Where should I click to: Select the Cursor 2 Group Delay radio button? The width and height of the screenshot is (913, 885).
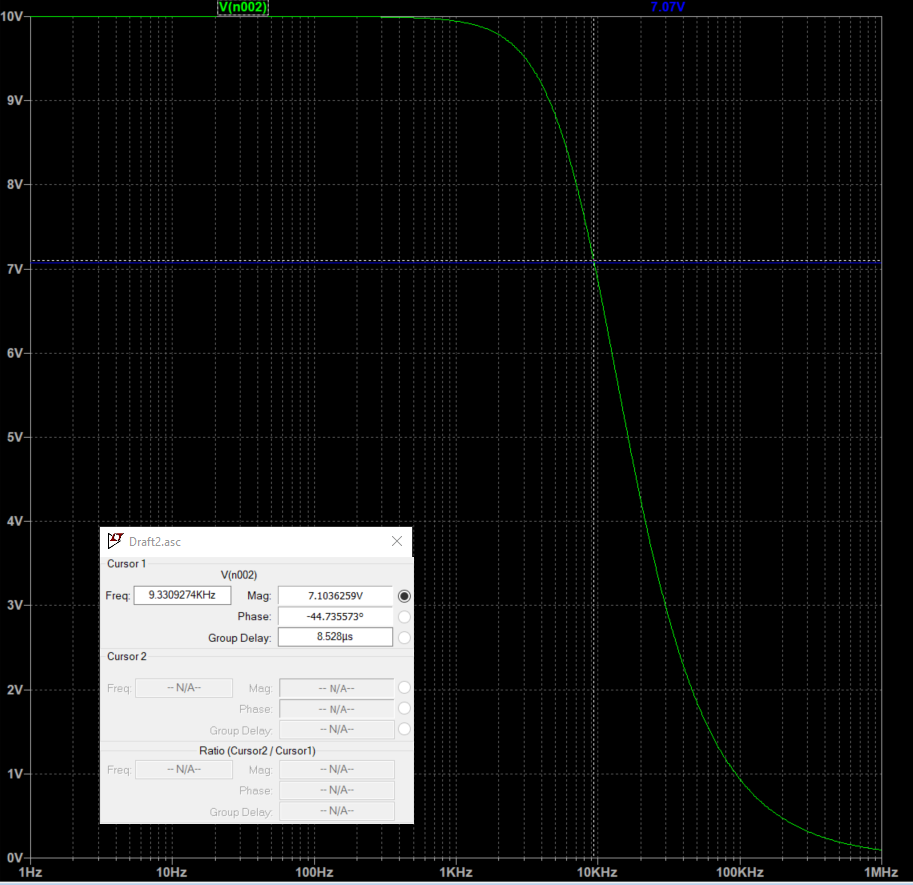click(404, 729)
